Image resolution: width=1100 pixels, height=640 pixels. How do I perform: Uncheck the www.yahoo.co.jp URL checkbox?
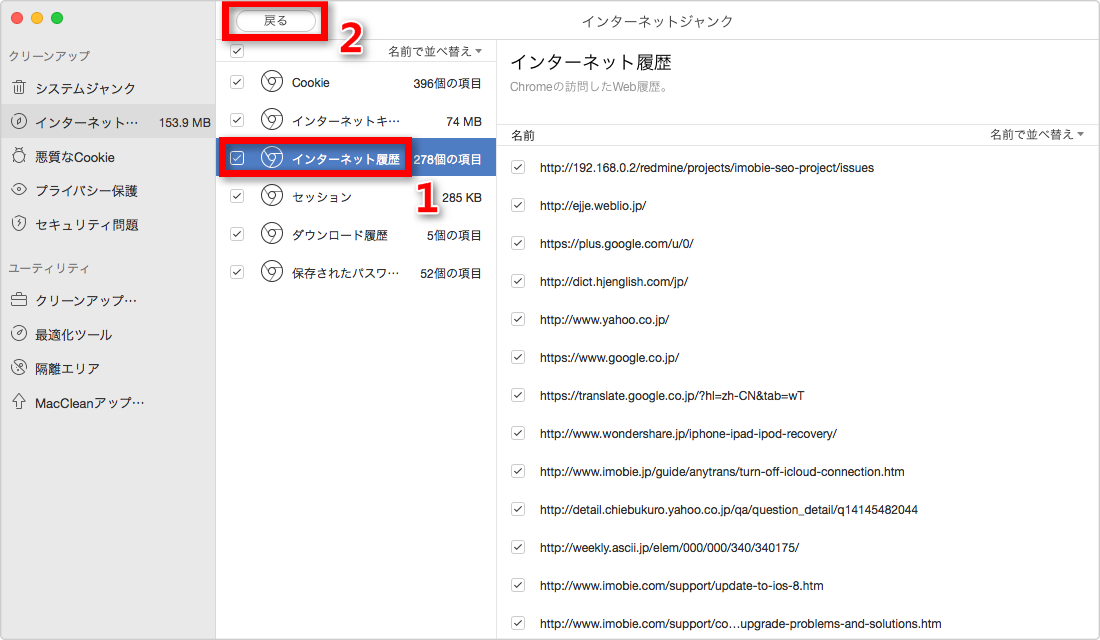pyautogui.click(x=518, y=319)
